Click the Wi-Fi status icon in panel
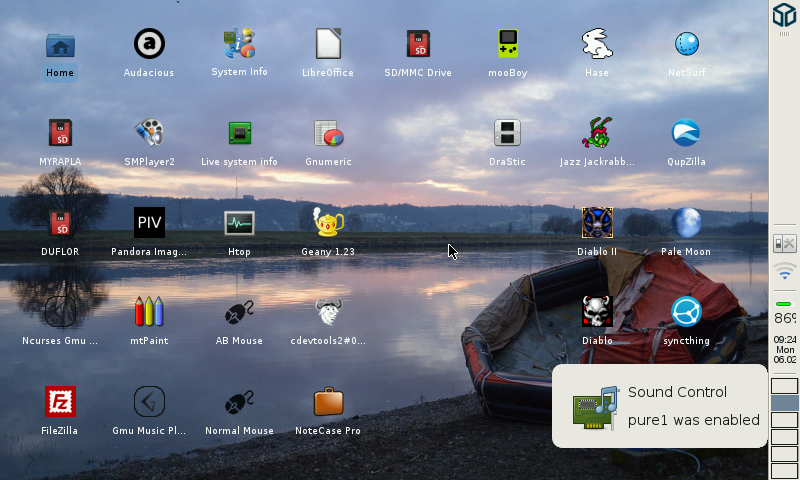The height and width of the screenshot is (480, 800). (x=785, y=272)
